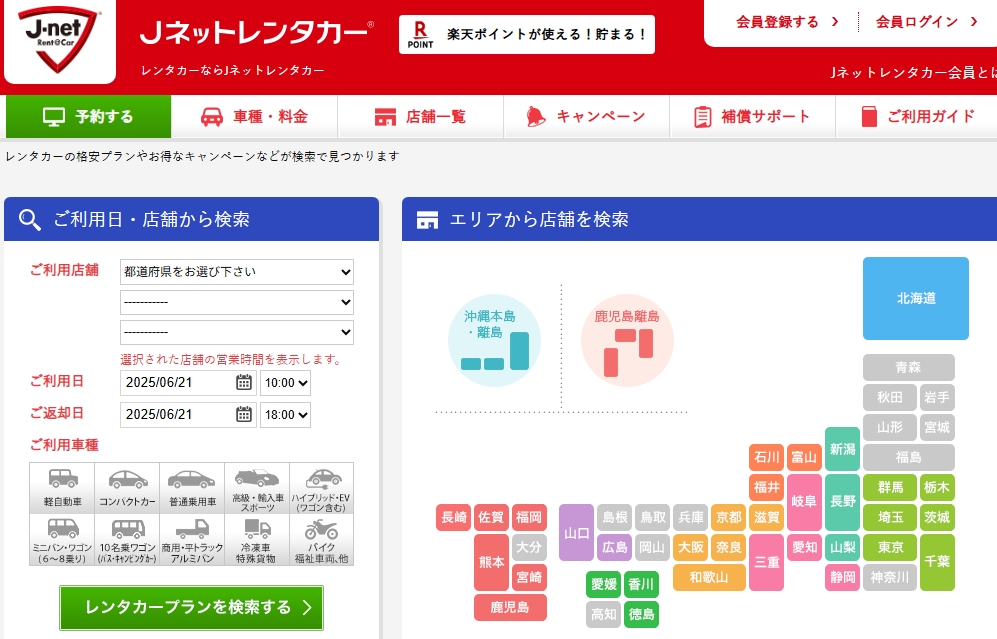Screen dimensions: 997x639
Task: Open the 店舗一覧 tab
Action: point(420,116)
